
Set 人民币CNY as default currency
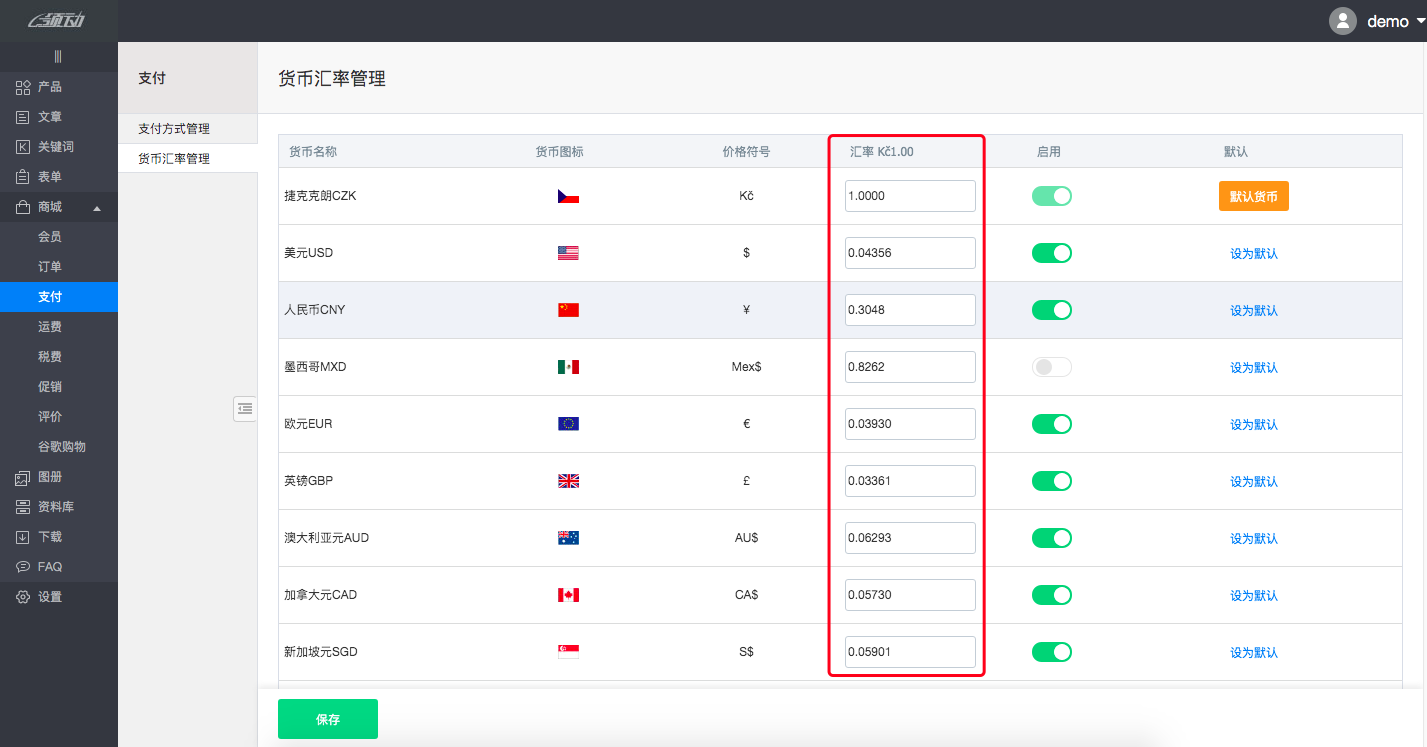[x=1253, y=310]
